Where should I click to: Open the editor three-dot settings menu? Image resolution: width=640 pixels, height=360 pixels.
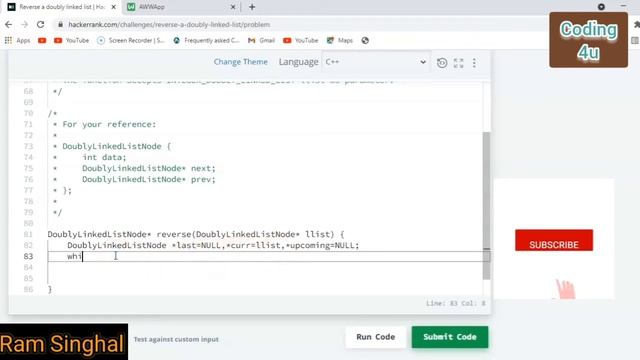pyautogui.click(x=474, y=63)
